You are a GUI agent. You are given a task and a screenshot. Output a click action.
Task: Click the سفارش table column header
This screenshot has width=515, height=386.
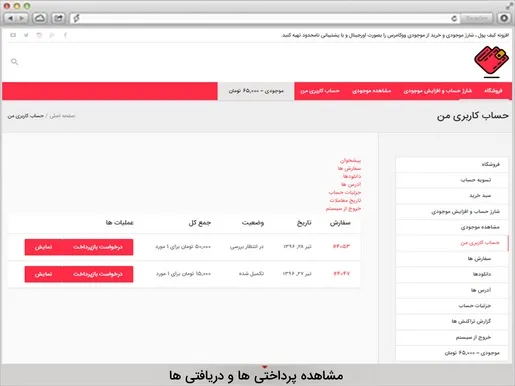pyautogui.click(x=340, y=223)
